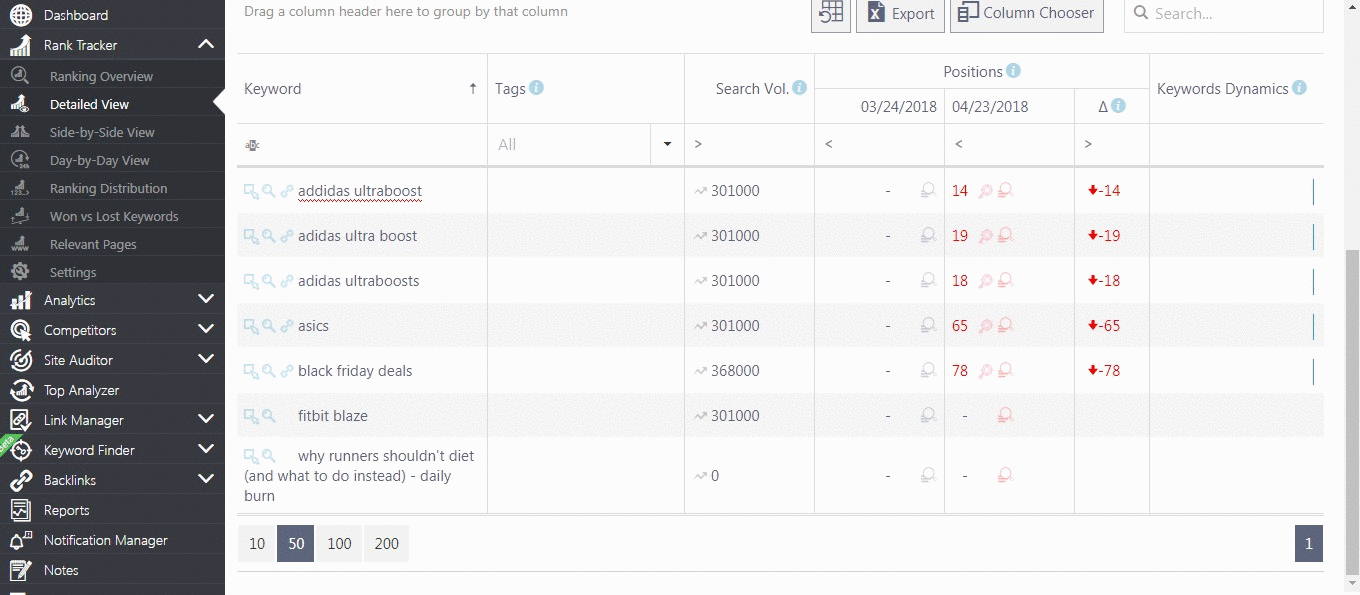
Task: Expand the Site Auditor menu section
Action: tap(206, 359)
